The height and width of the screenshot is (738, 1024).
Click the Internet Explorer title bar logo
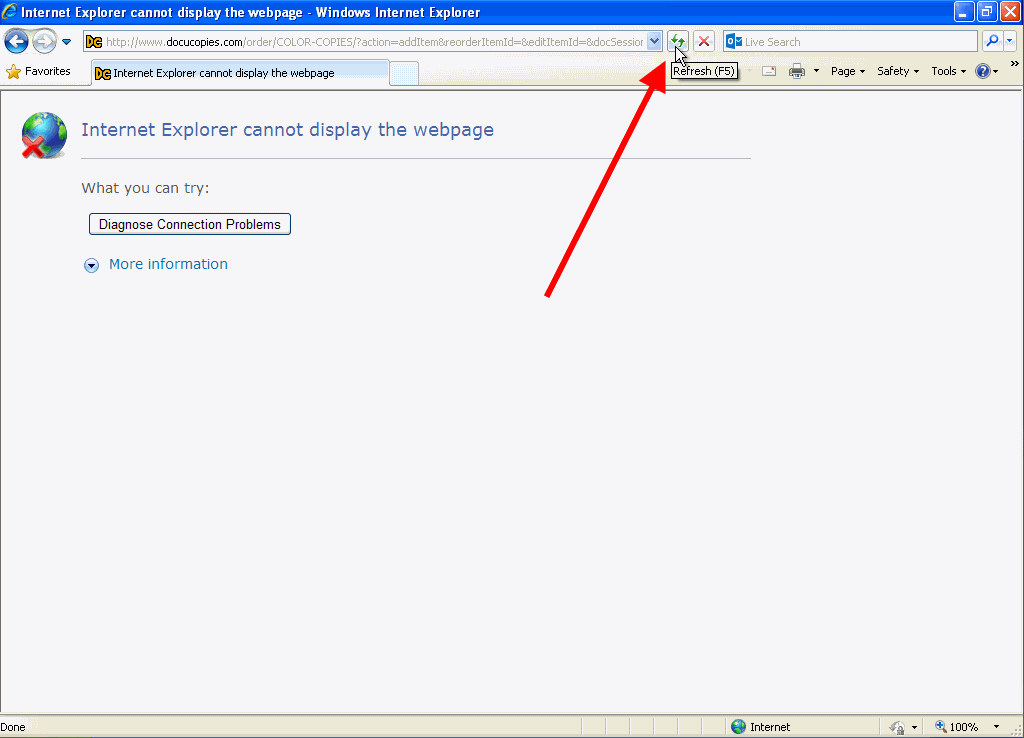[x=9, y=12]
